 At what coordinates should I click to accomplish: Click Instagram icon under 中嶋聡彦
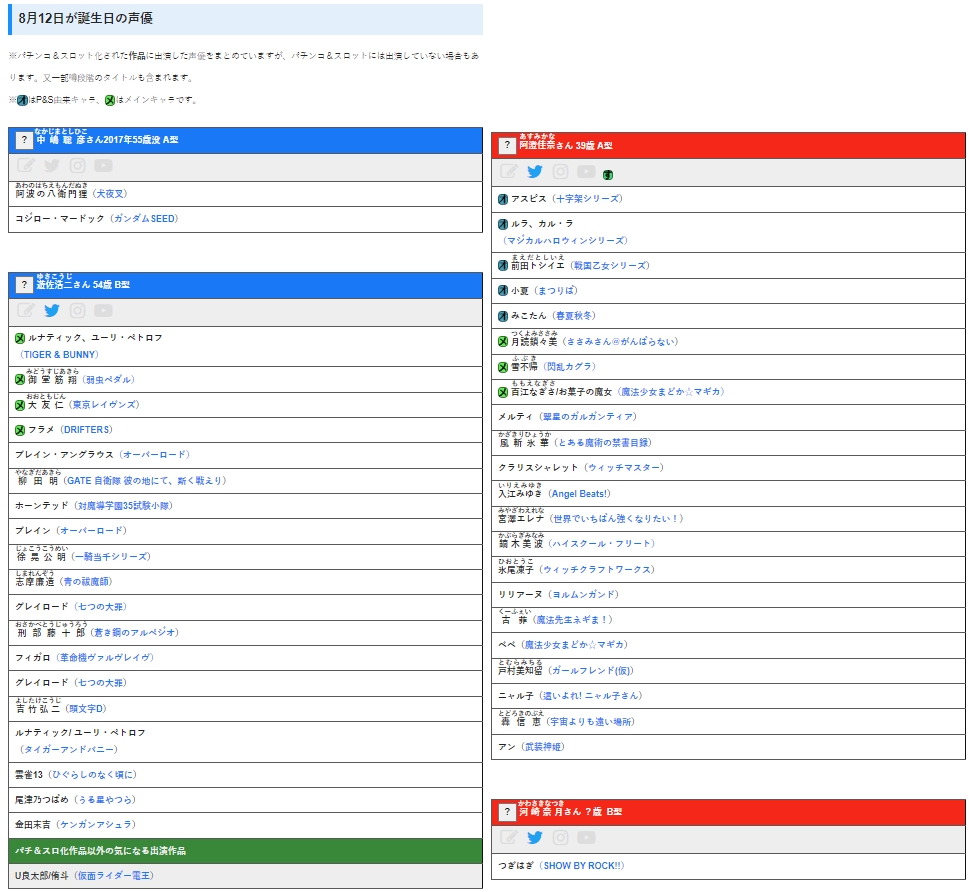[77, 166]
